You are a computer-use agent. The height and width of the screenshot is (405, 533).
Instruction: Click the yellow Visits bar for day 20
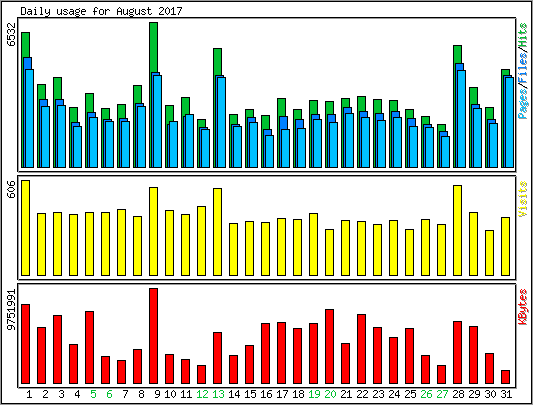(329, 252)
